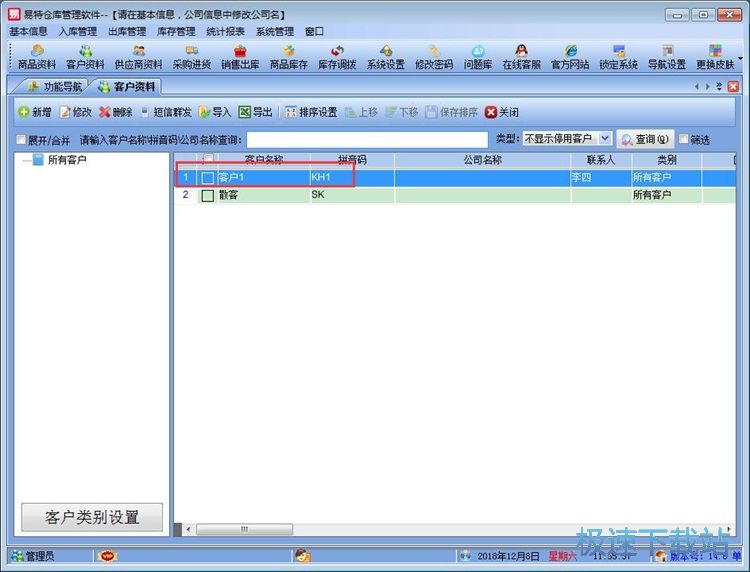Sort by 公司名称 column header
Image resolution: width=750 pixels, height=572 pixels.
tap(482, 160)
